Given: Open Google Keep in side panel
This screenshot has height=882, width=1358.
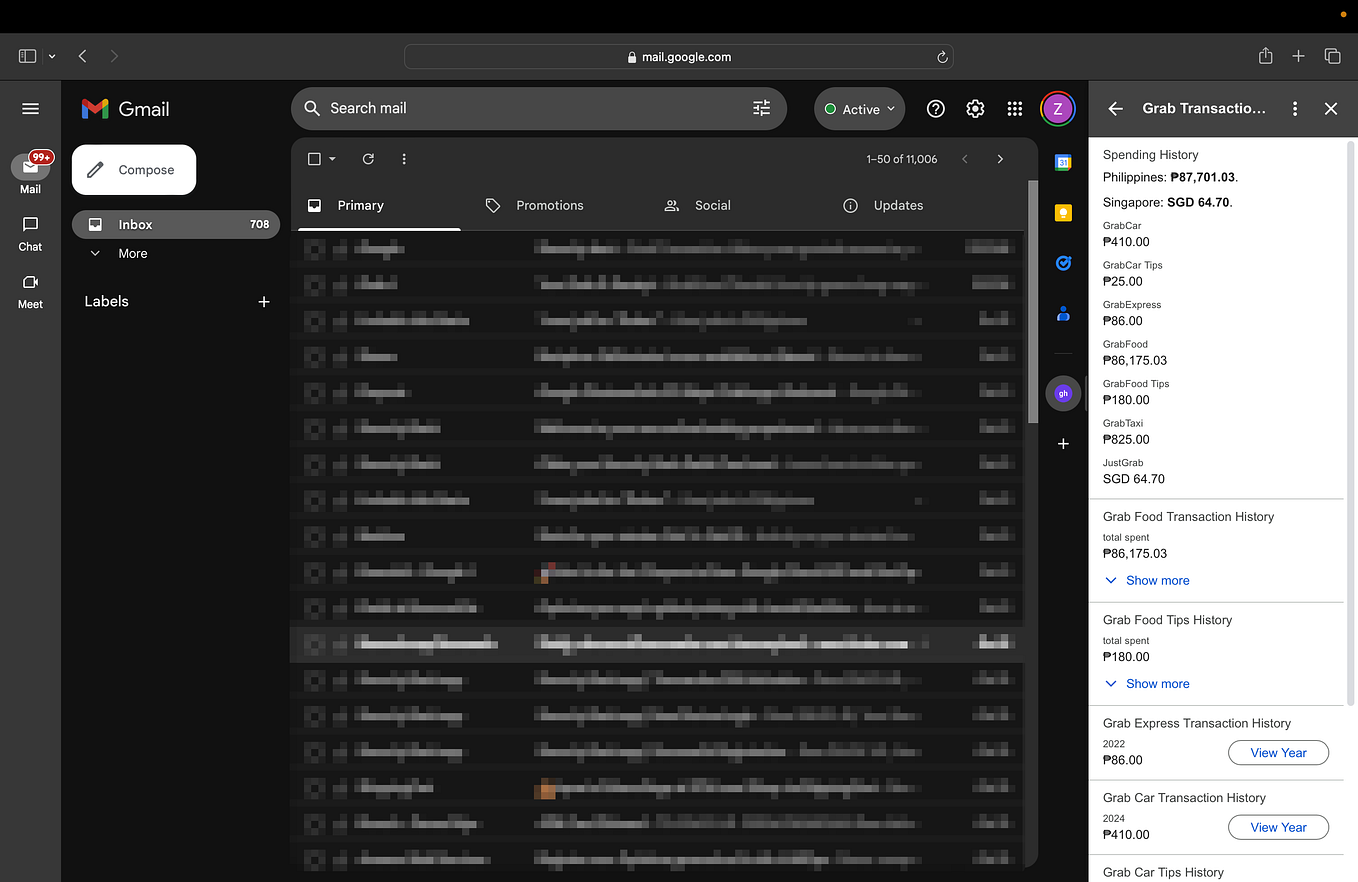Looking at the screenshot, I should click(1063, 212).
